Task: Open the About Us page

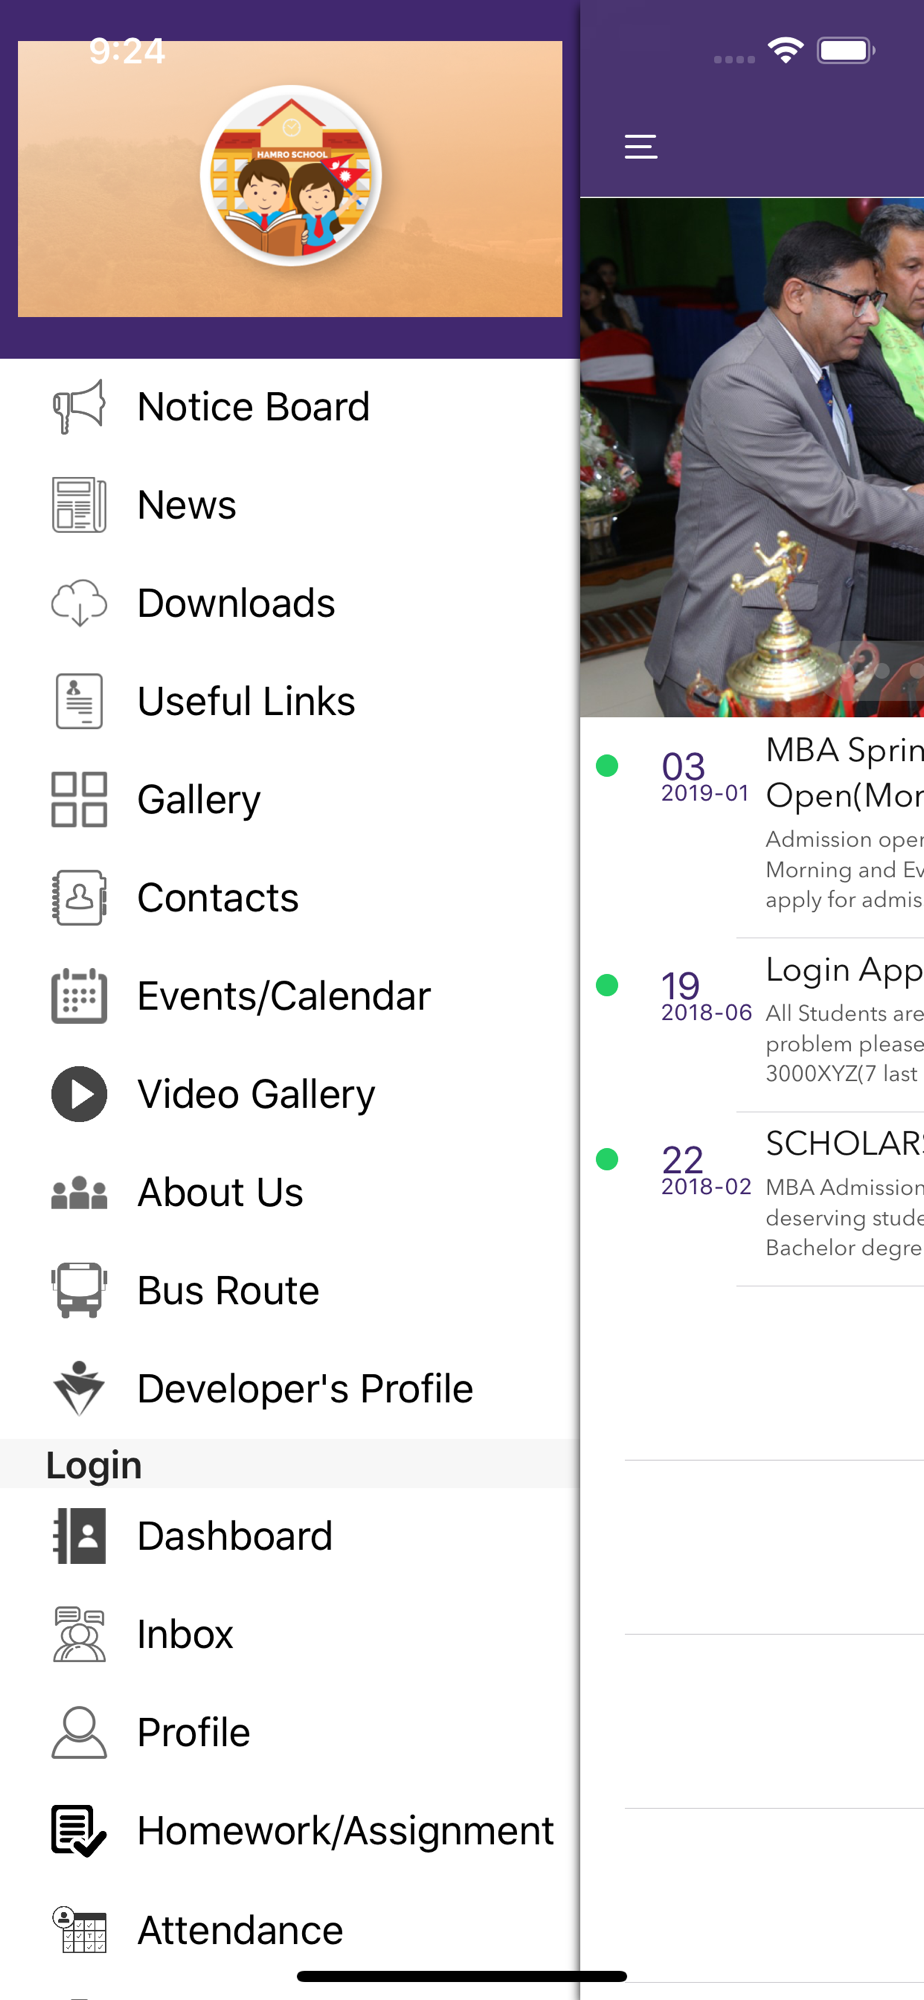Action: (220, 1192)
